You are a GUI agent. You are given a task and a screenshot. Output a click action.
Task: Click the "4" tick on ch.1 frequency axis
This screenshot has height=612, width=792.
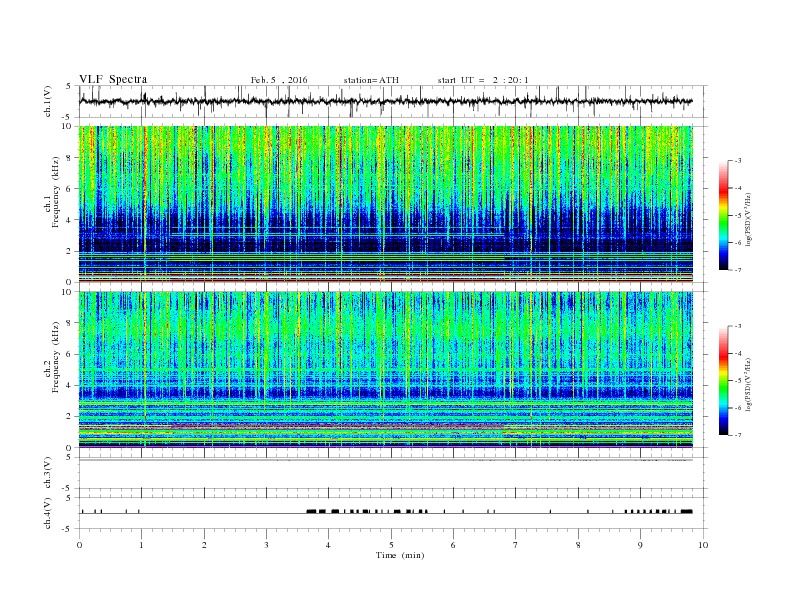[70, 220]
